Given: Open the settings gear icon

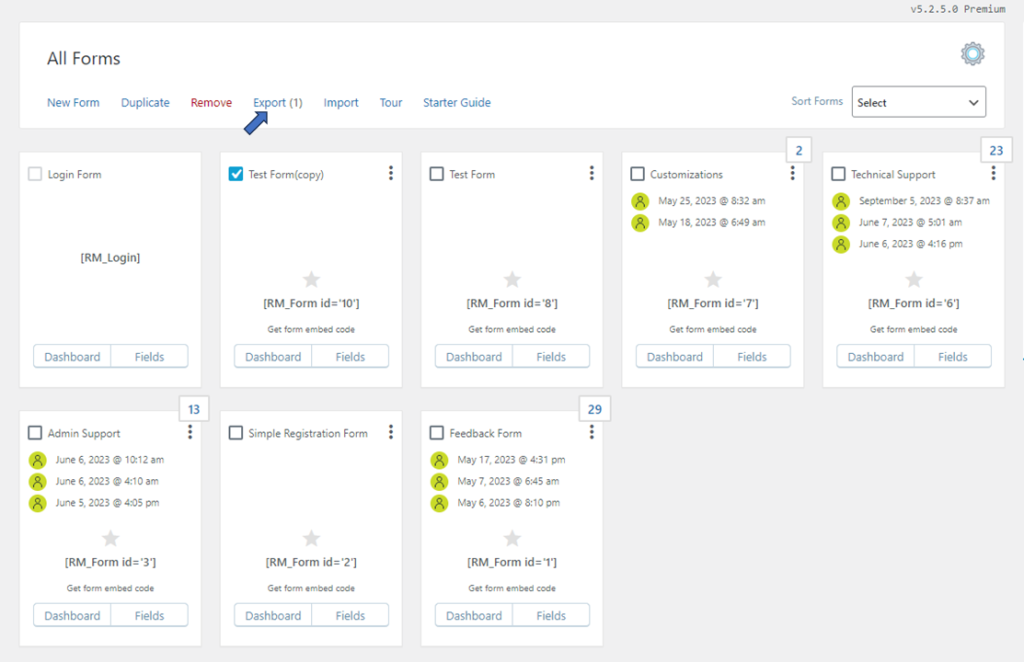Looking at the screenshot, I should (x=971, y=53).
